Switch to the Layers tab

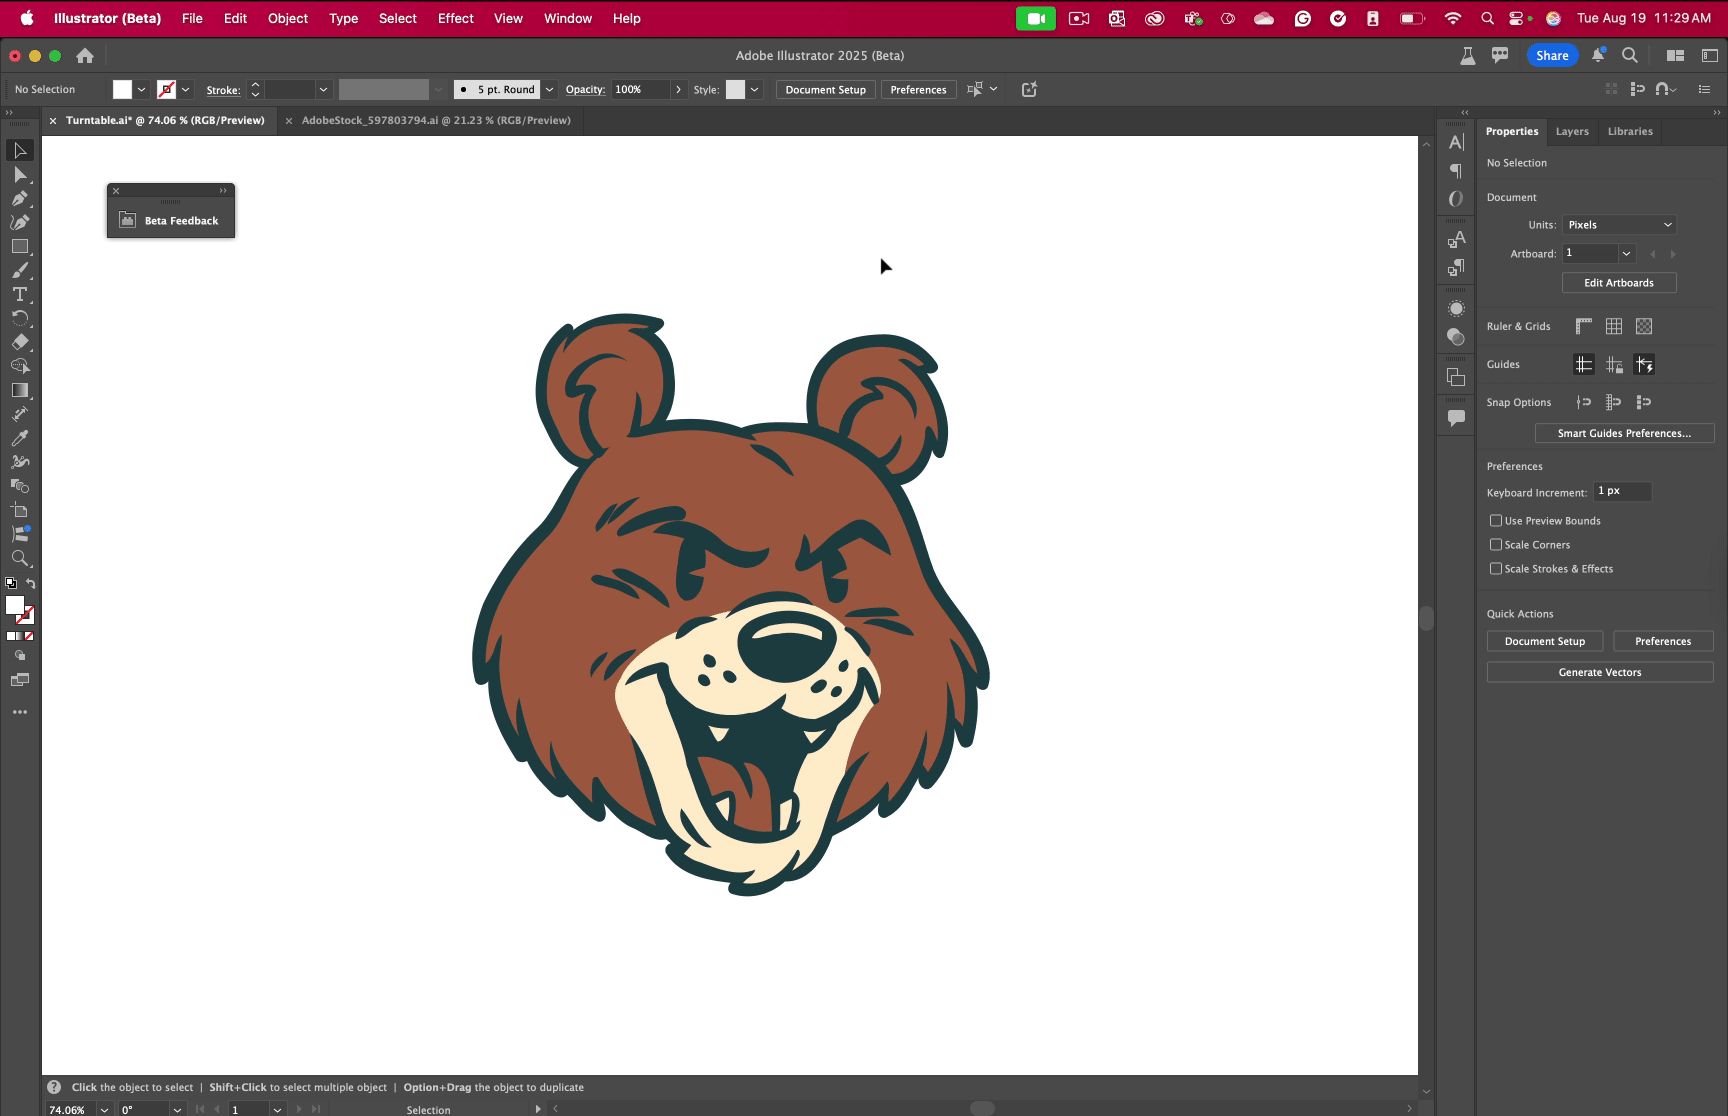pyautogui.click(x=1572, y=131)
